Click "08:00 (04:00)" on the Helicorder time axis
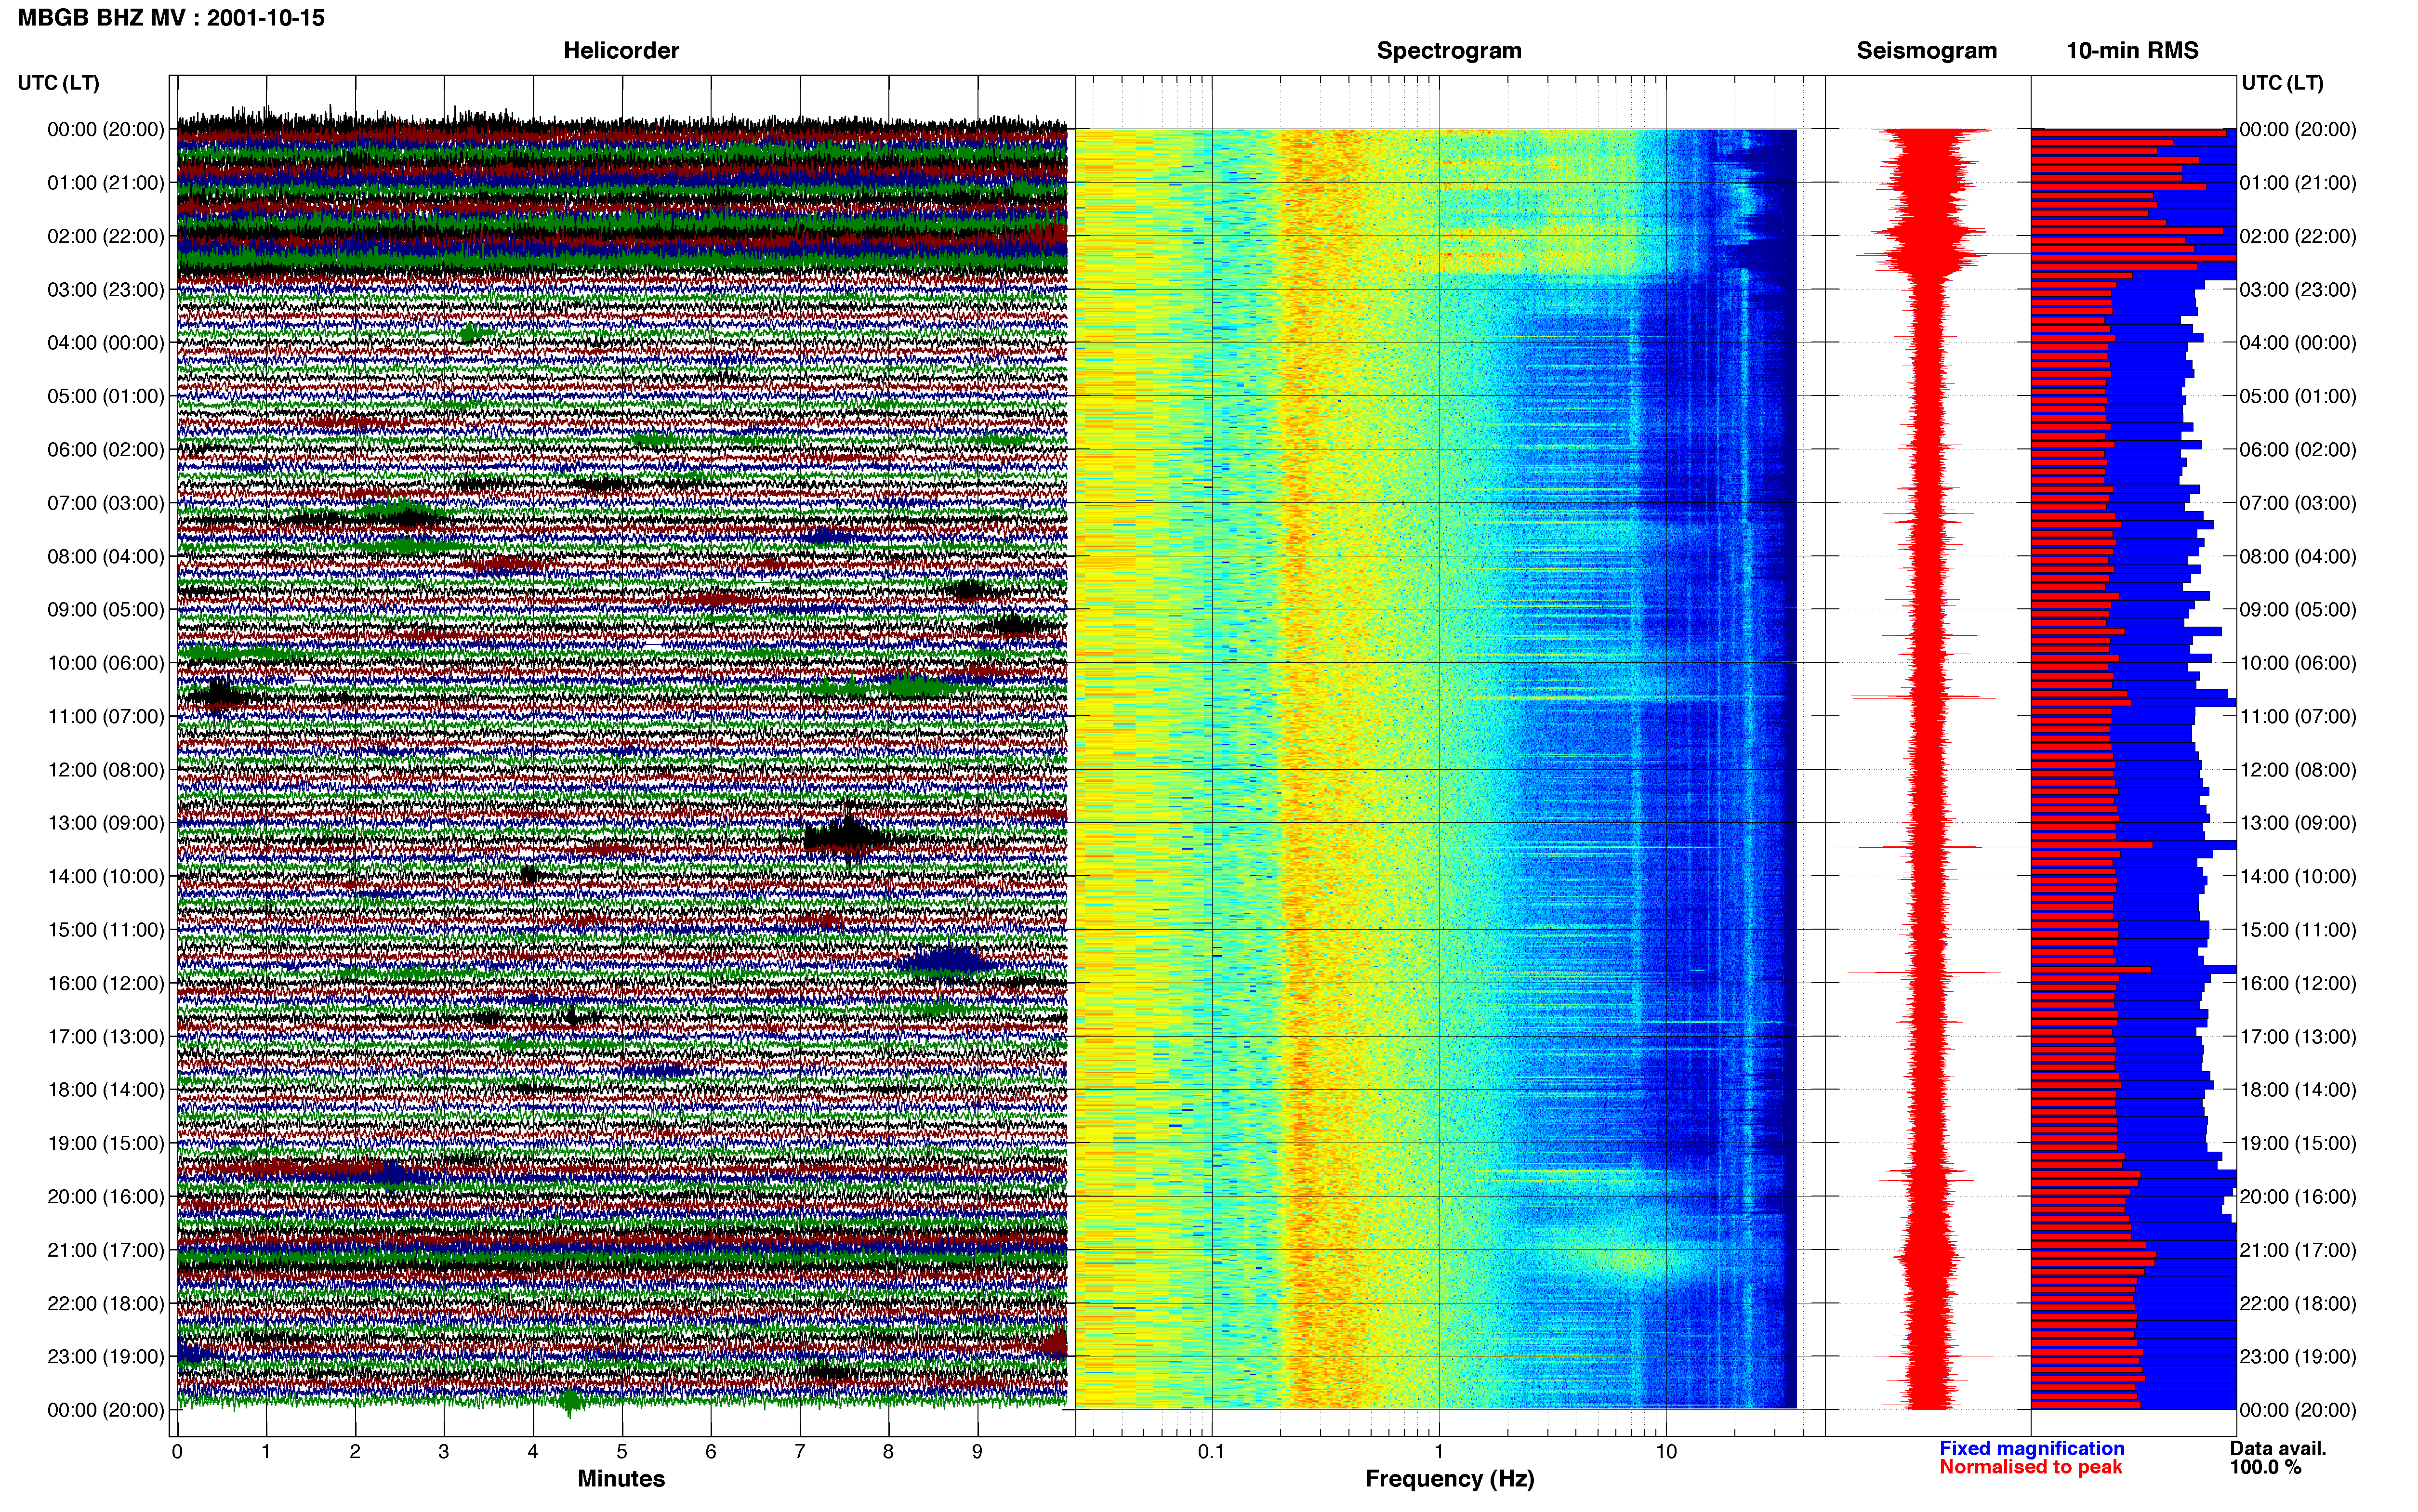Viewport: 2418px width, 1512px height. (105, 556)
